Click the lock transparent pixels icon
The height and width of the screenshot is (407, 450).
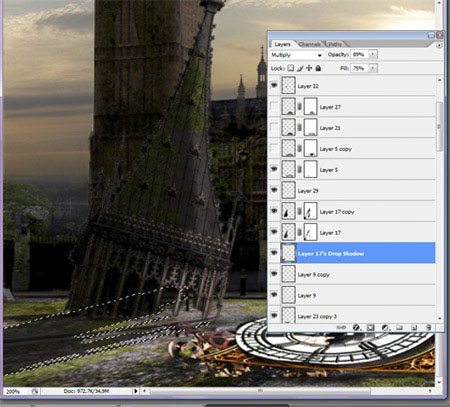tap(291, 68)
